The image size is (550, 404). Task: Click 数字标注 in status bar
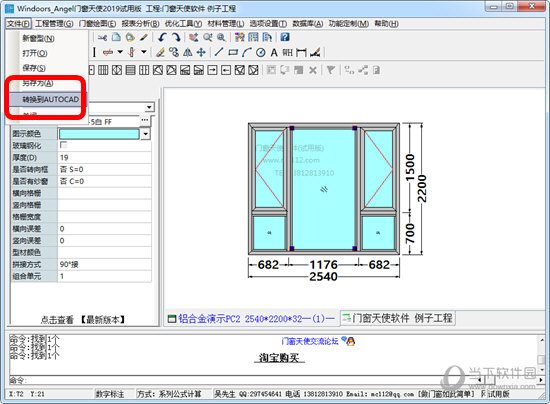[x=110, y=394]
